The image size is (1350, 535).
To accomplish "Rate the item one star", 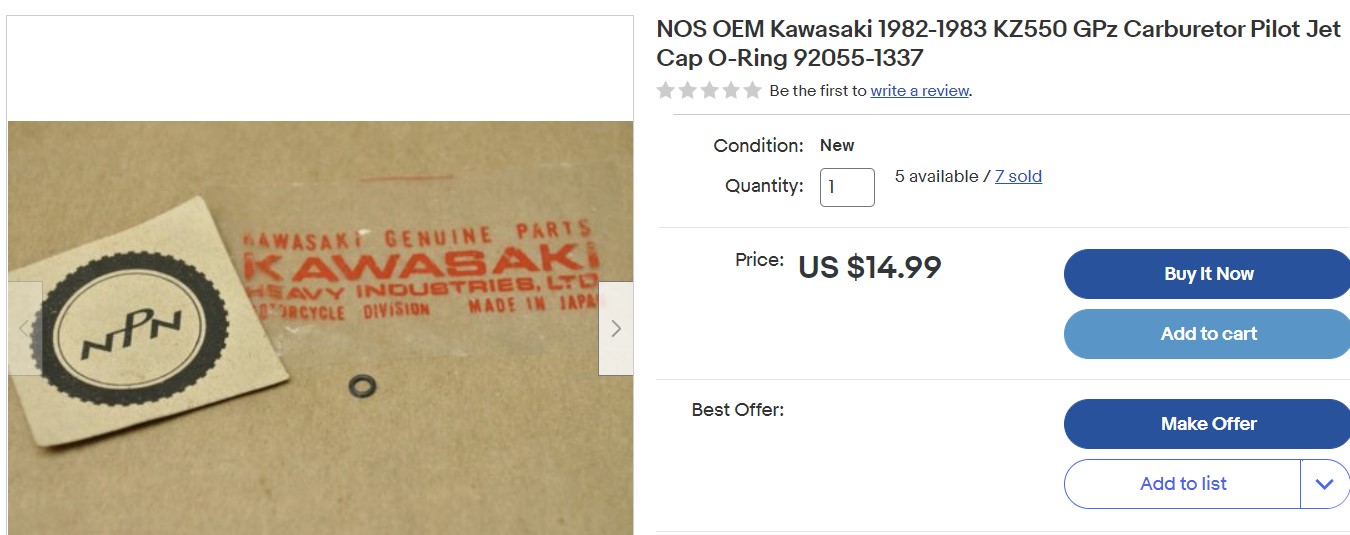I will coord(665,91).
